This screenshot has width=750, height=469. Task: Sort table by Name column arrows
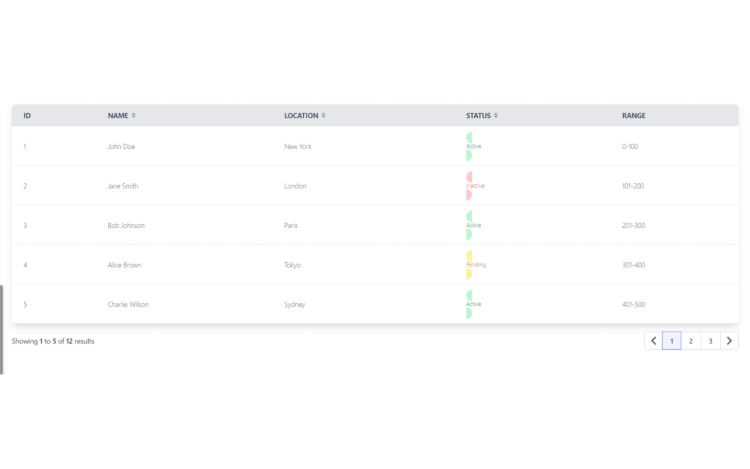(133, 115)
